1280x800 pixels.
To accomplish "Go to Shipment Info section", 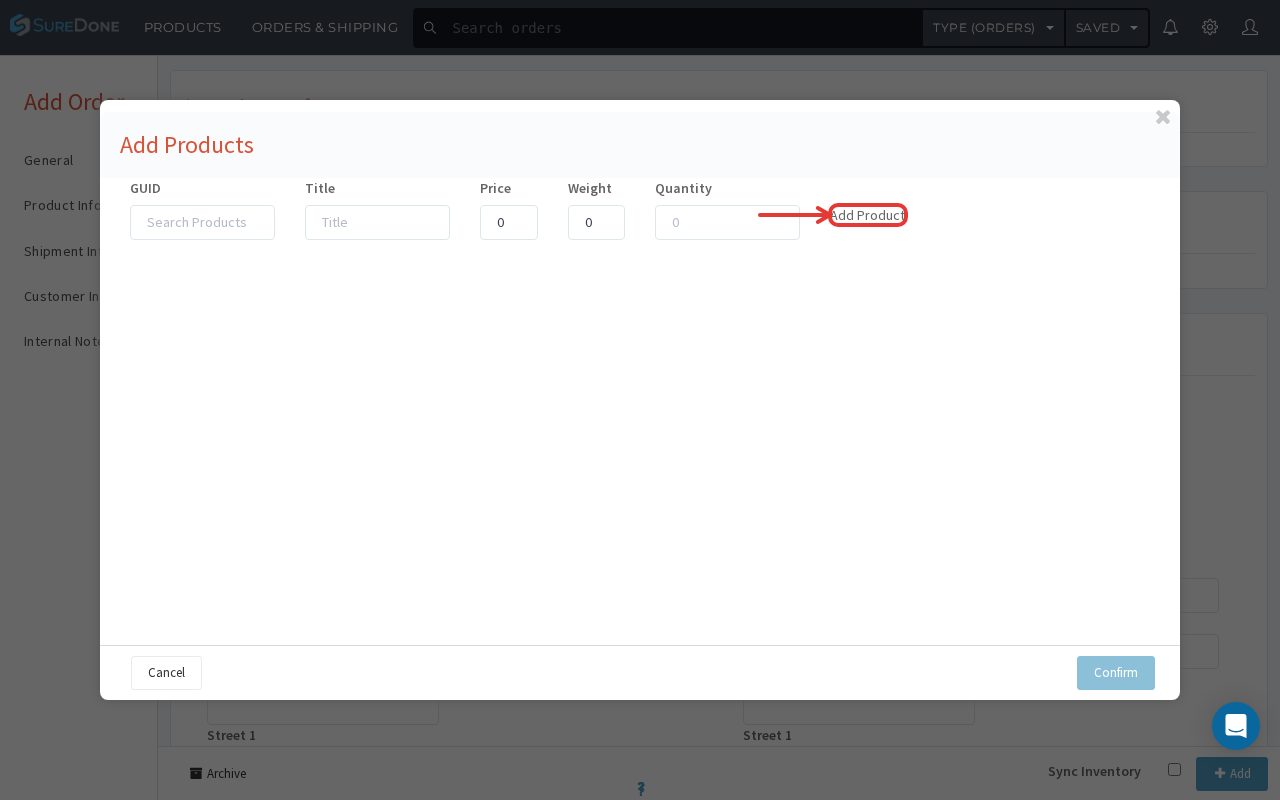I will tap(62, 251).
